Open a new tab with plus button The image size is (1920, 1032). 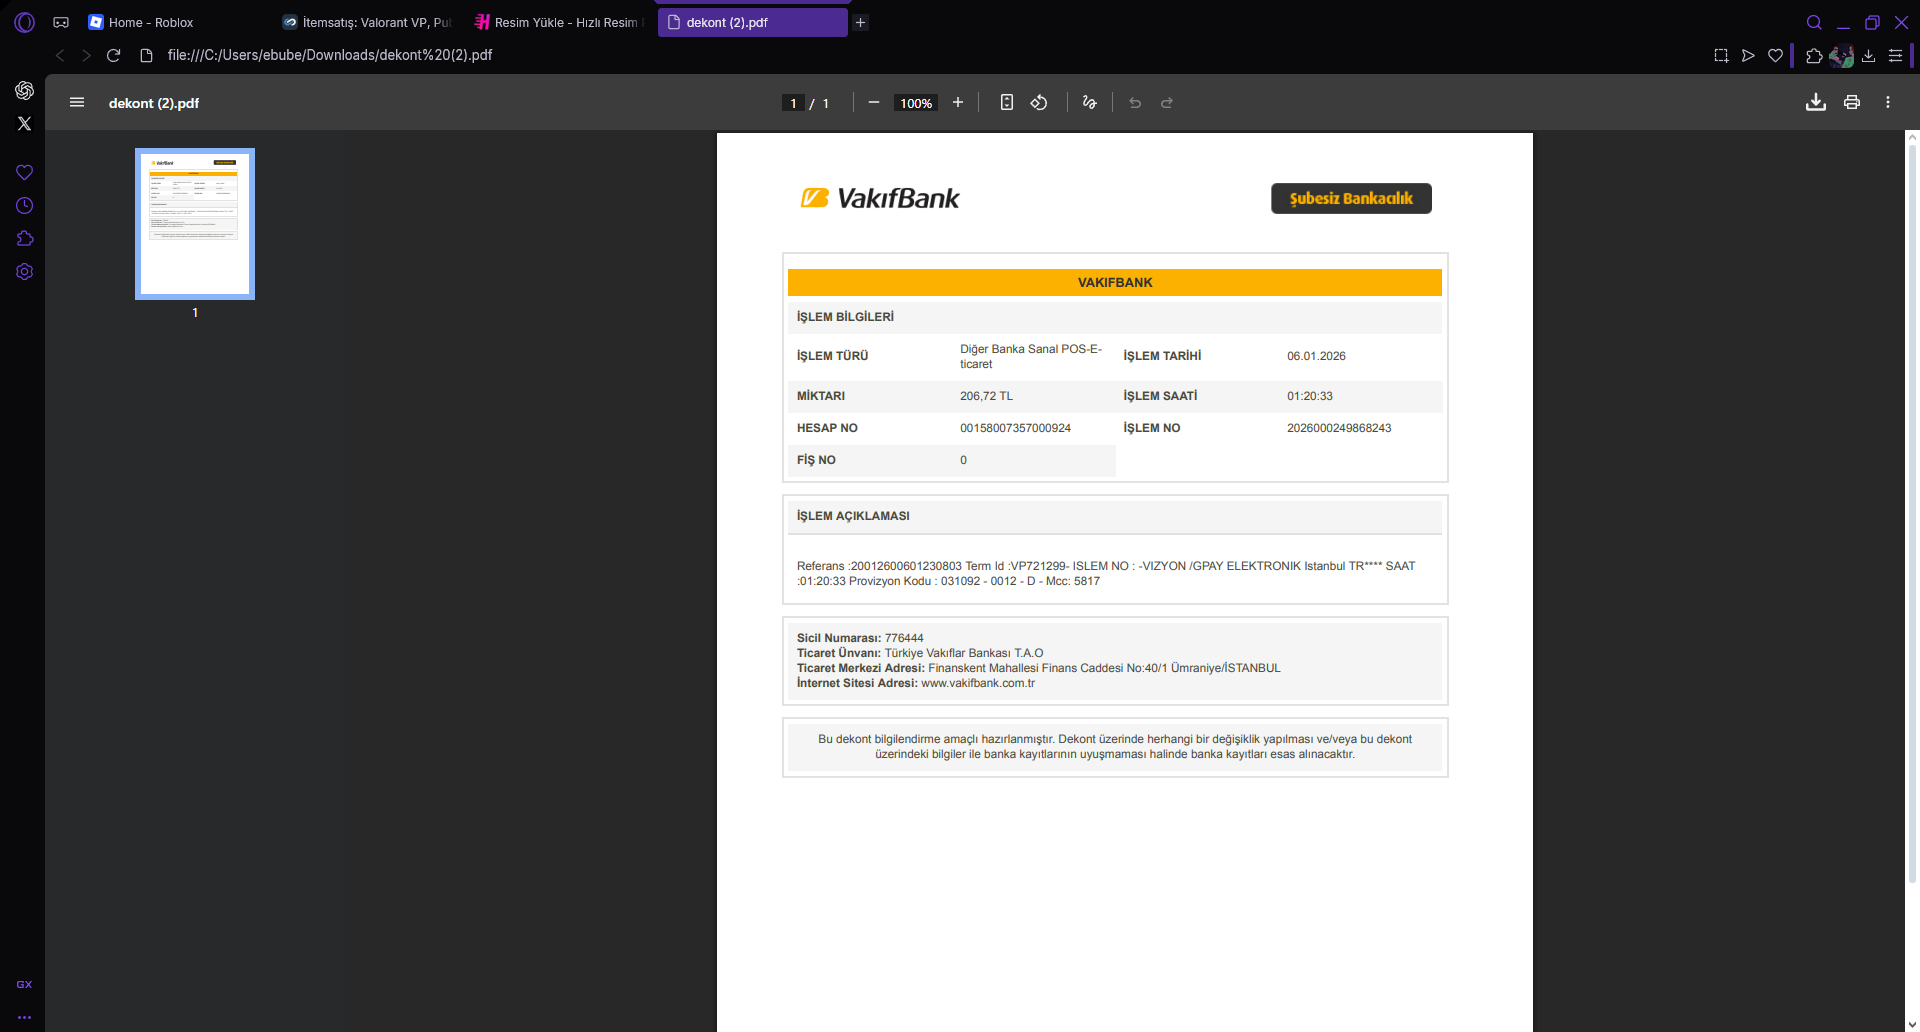click(860, 22)
